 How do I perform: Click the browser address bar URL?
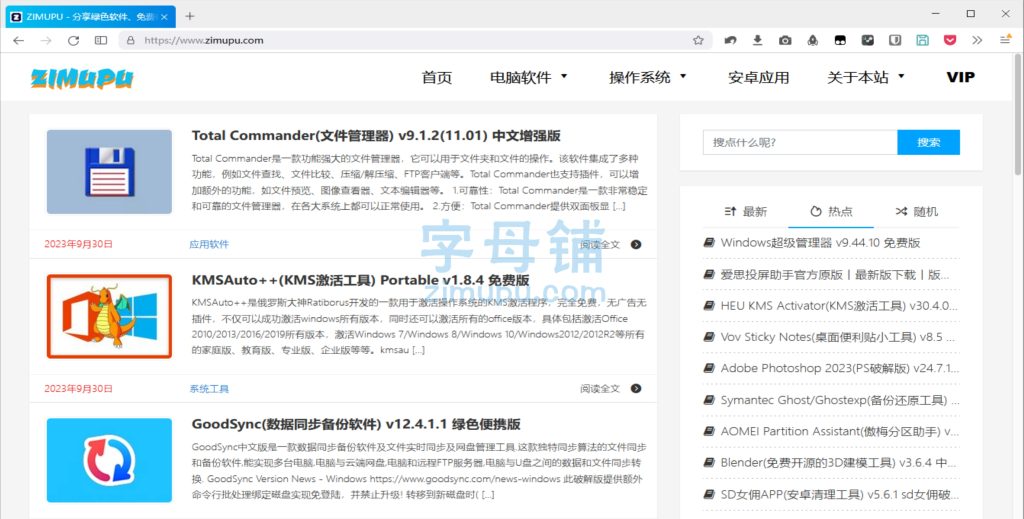[204, 40]
